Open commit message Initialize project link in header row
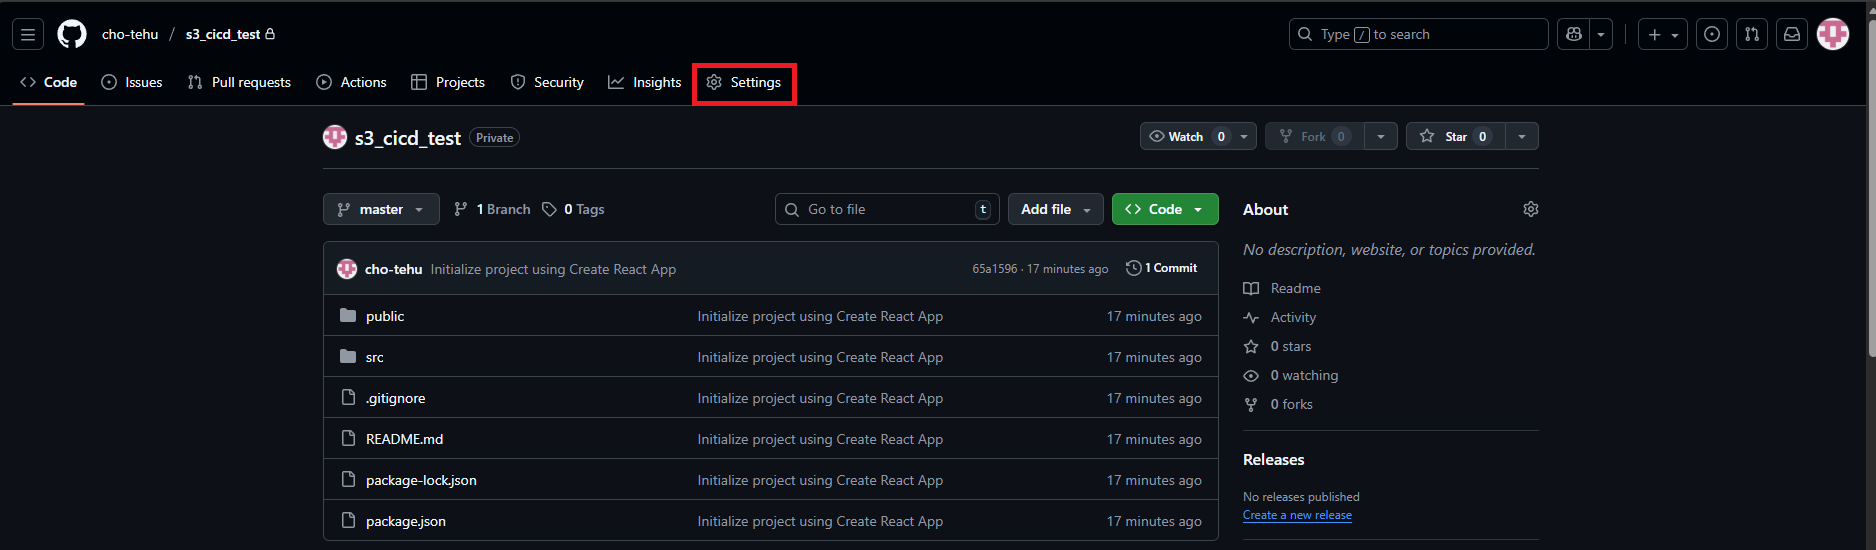Screen dimensions: 1876x550 coord(553,269)
